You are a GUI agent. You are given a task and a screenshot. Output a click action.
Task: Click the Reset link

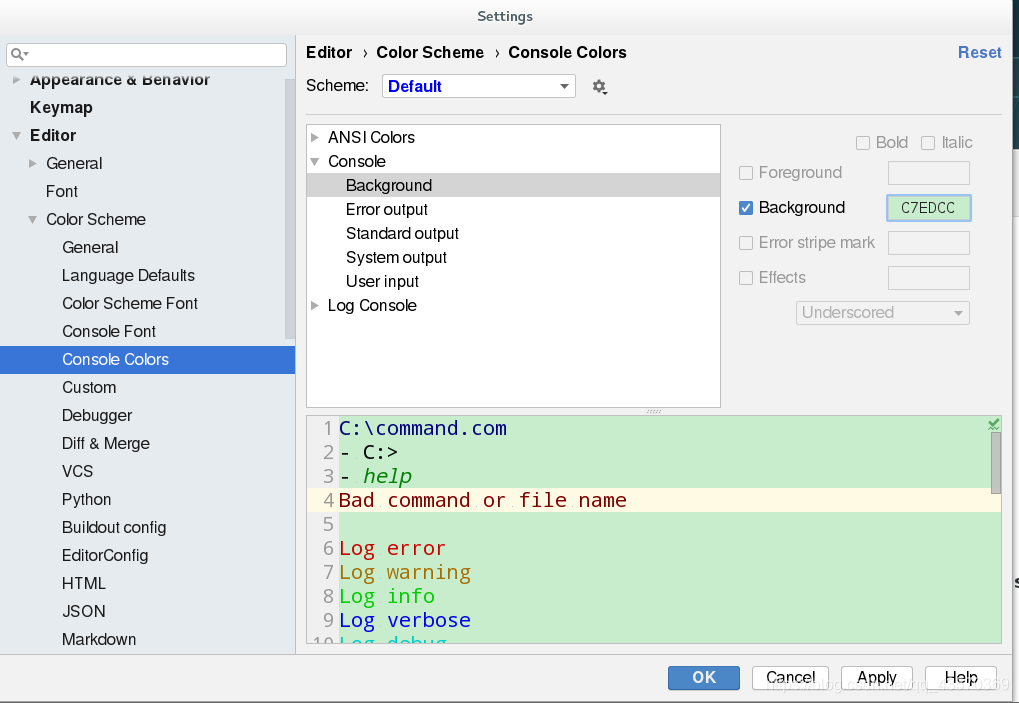[x=979, y=53]
